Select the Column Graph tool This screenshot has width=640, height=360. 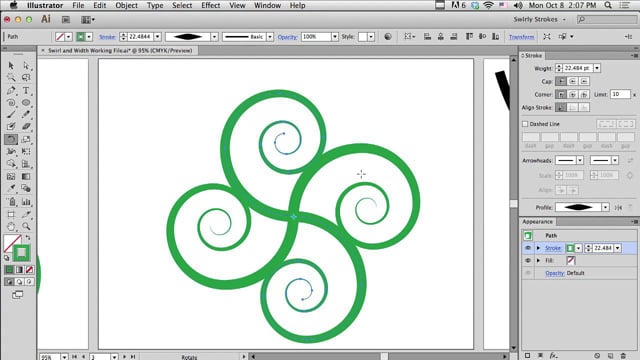pyautogui.click(x=26, y=202)
